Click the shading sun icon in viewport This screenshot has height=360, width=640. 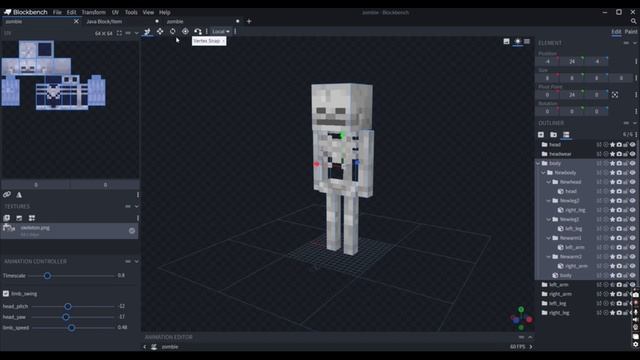518,41
